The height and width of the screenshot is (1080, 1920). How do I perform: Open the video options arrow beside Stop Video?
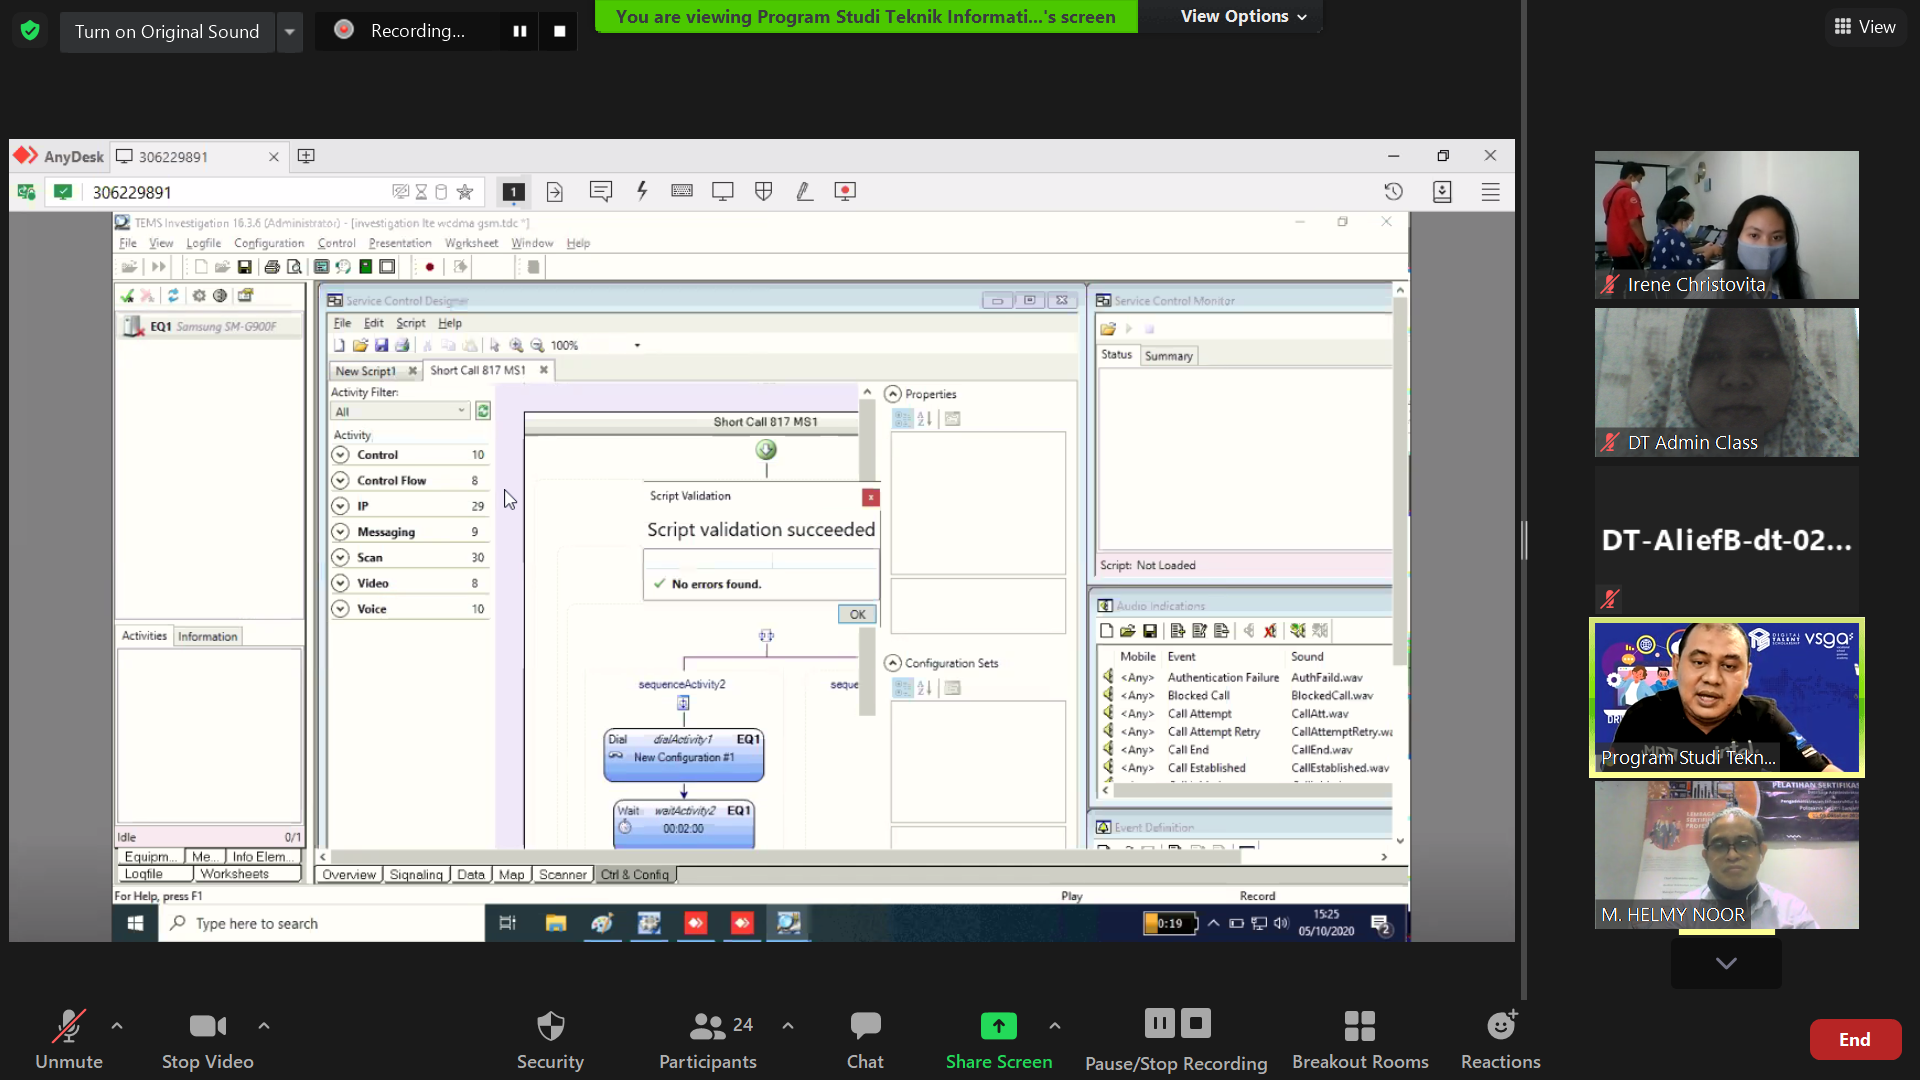click(x=264, y=1026)
